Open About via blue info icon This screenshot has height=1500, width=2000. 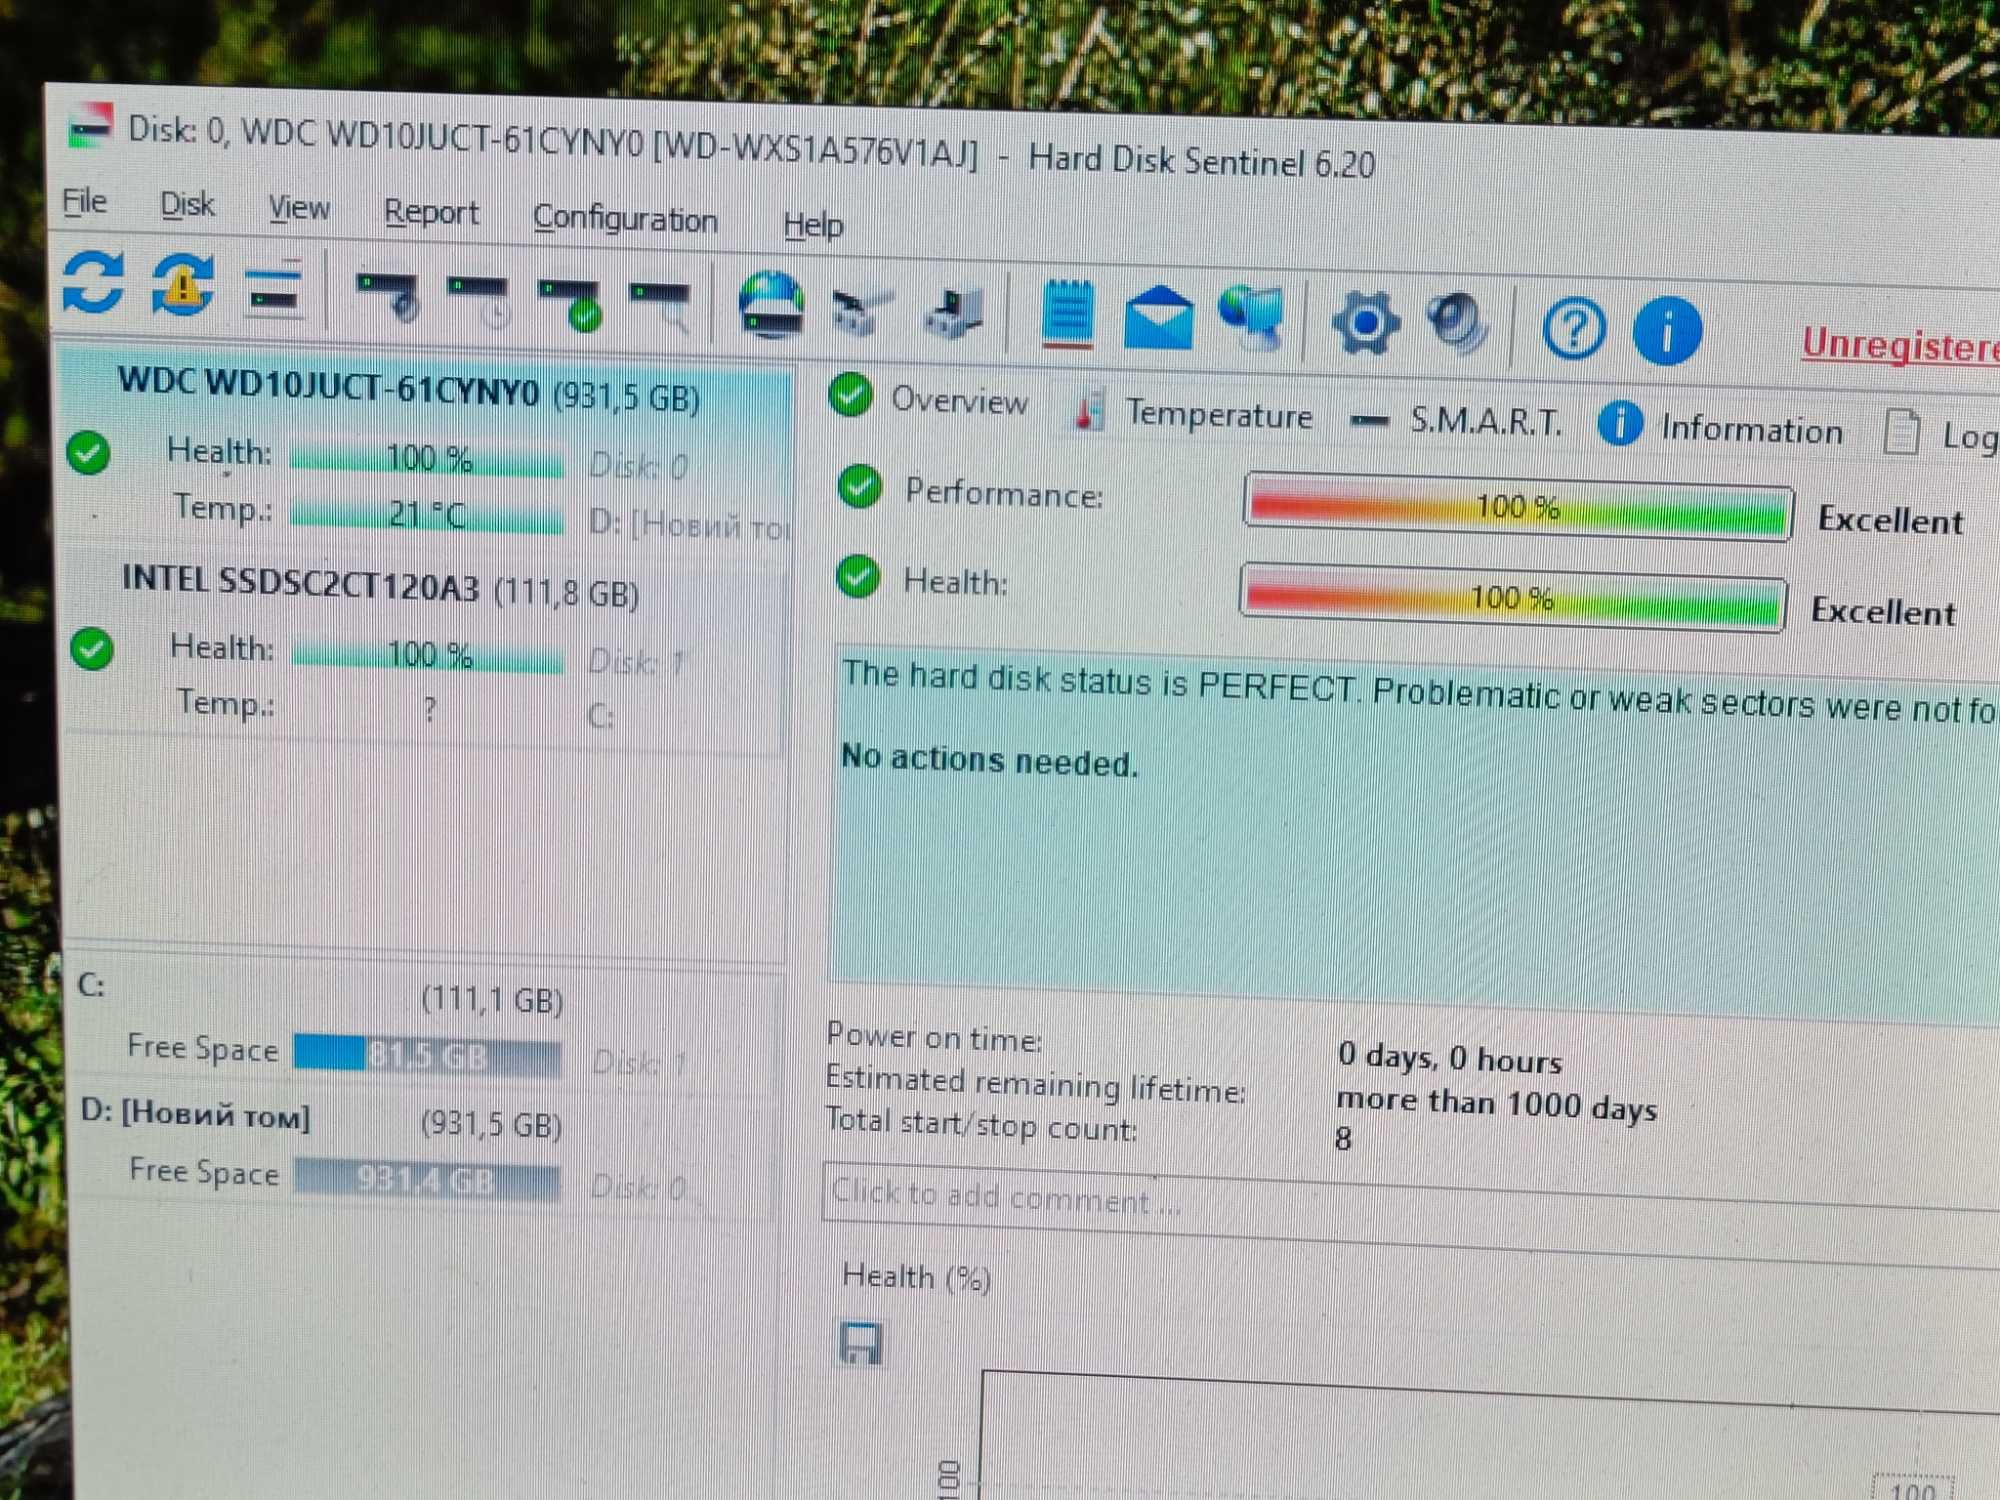click(x=1667, y=331)
